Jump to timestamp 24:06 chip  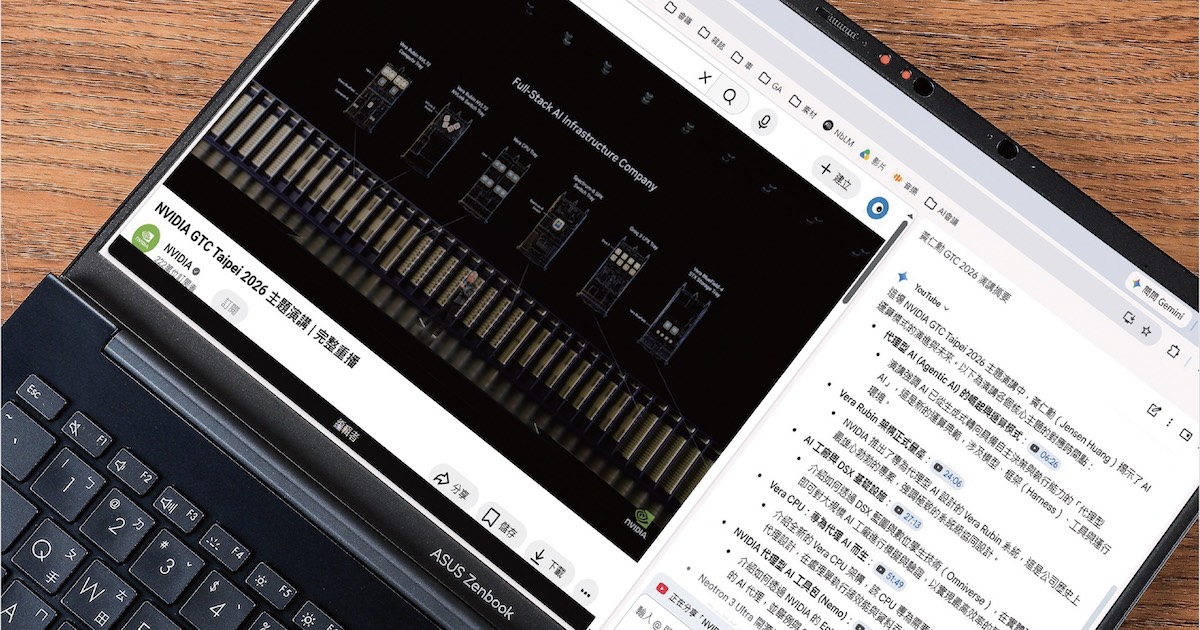pyautogui.click(x=948, y=474)
